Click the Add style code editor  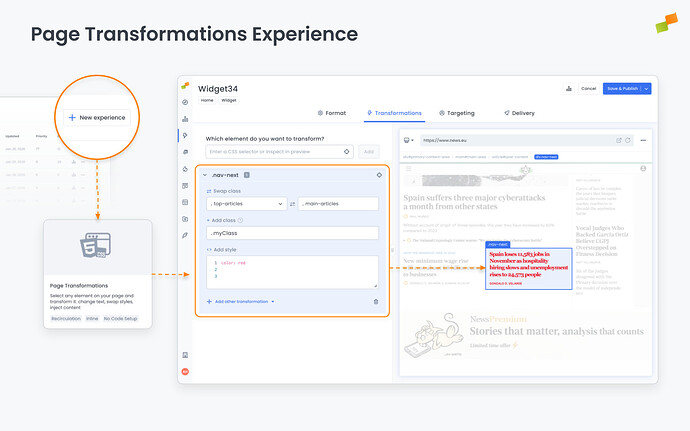pyautogui.click(x=293, y=272)
